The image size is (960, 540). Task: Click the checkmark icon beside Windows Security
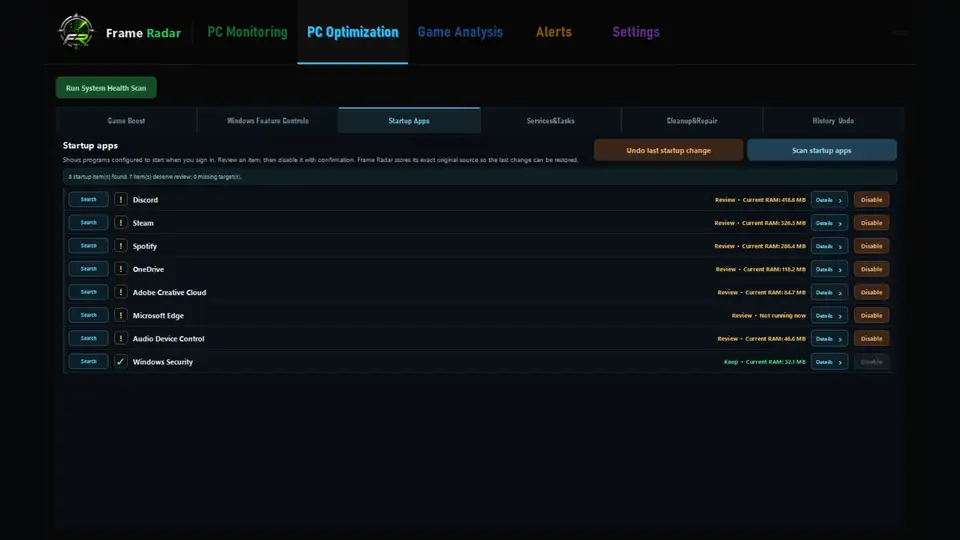121,362
